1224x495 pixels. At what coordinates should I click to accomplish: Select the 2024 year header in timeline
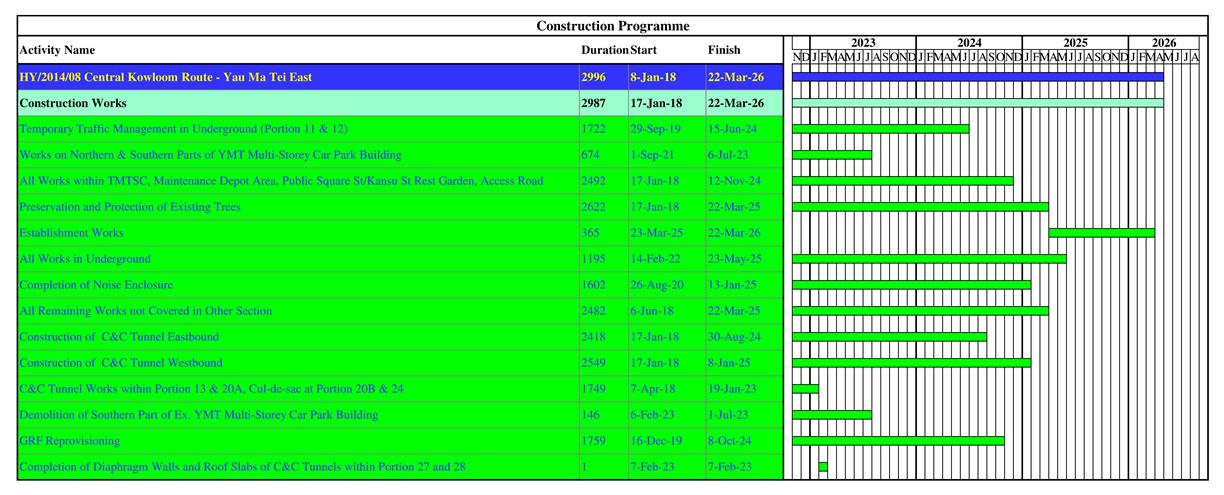[x=968, y=43]
